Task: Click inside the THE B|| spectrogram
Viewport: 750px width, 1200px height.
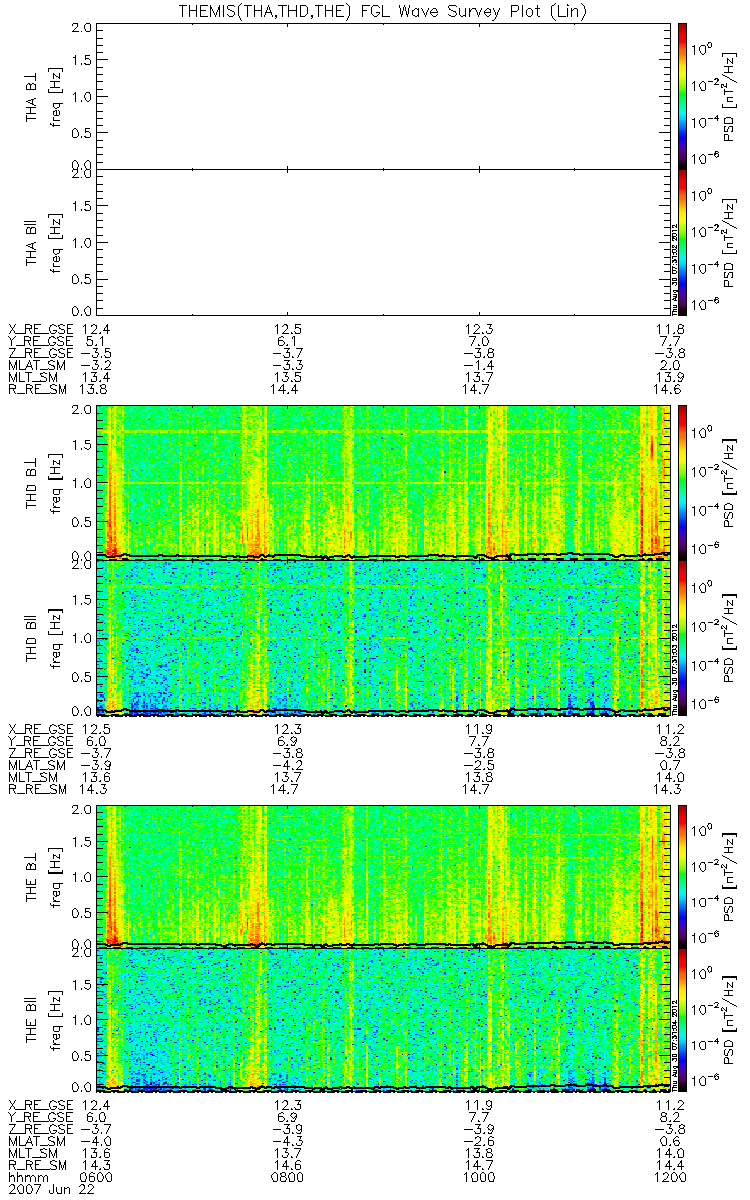Action: [385, 1019]
